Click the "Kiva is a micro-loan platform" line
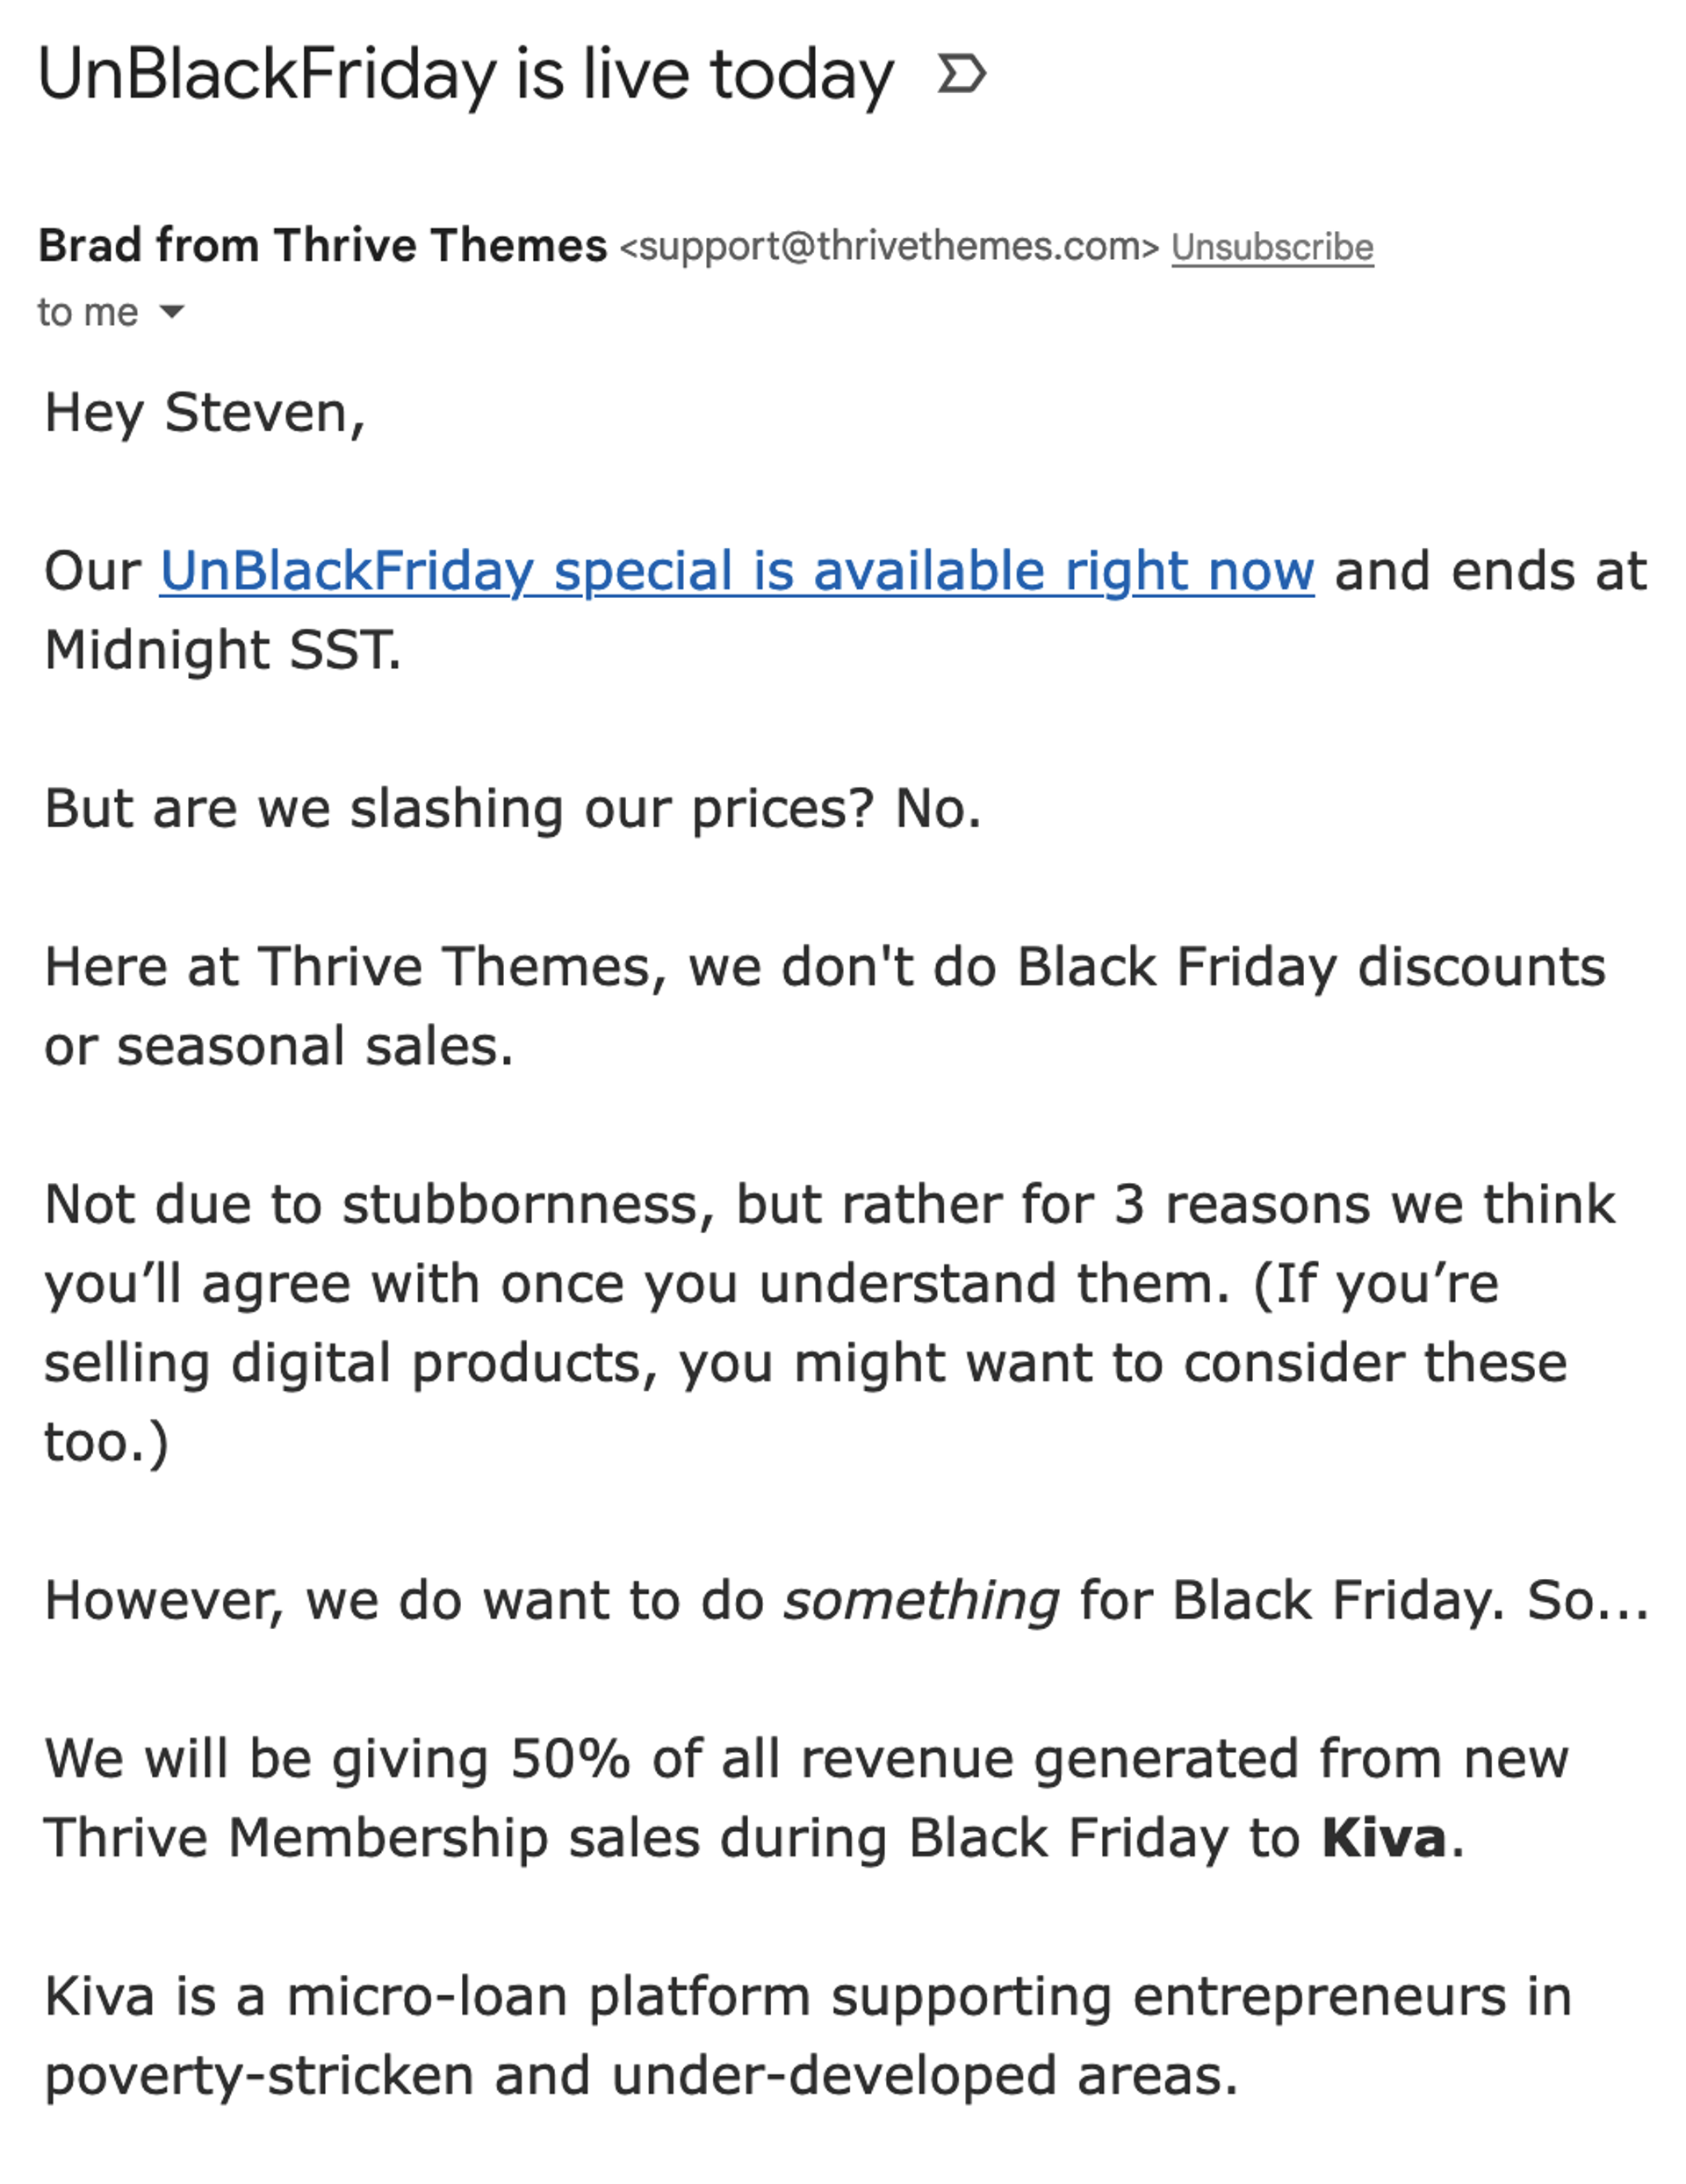The height and width of the screenshot is (2184, 1686). click(426, 1996)
